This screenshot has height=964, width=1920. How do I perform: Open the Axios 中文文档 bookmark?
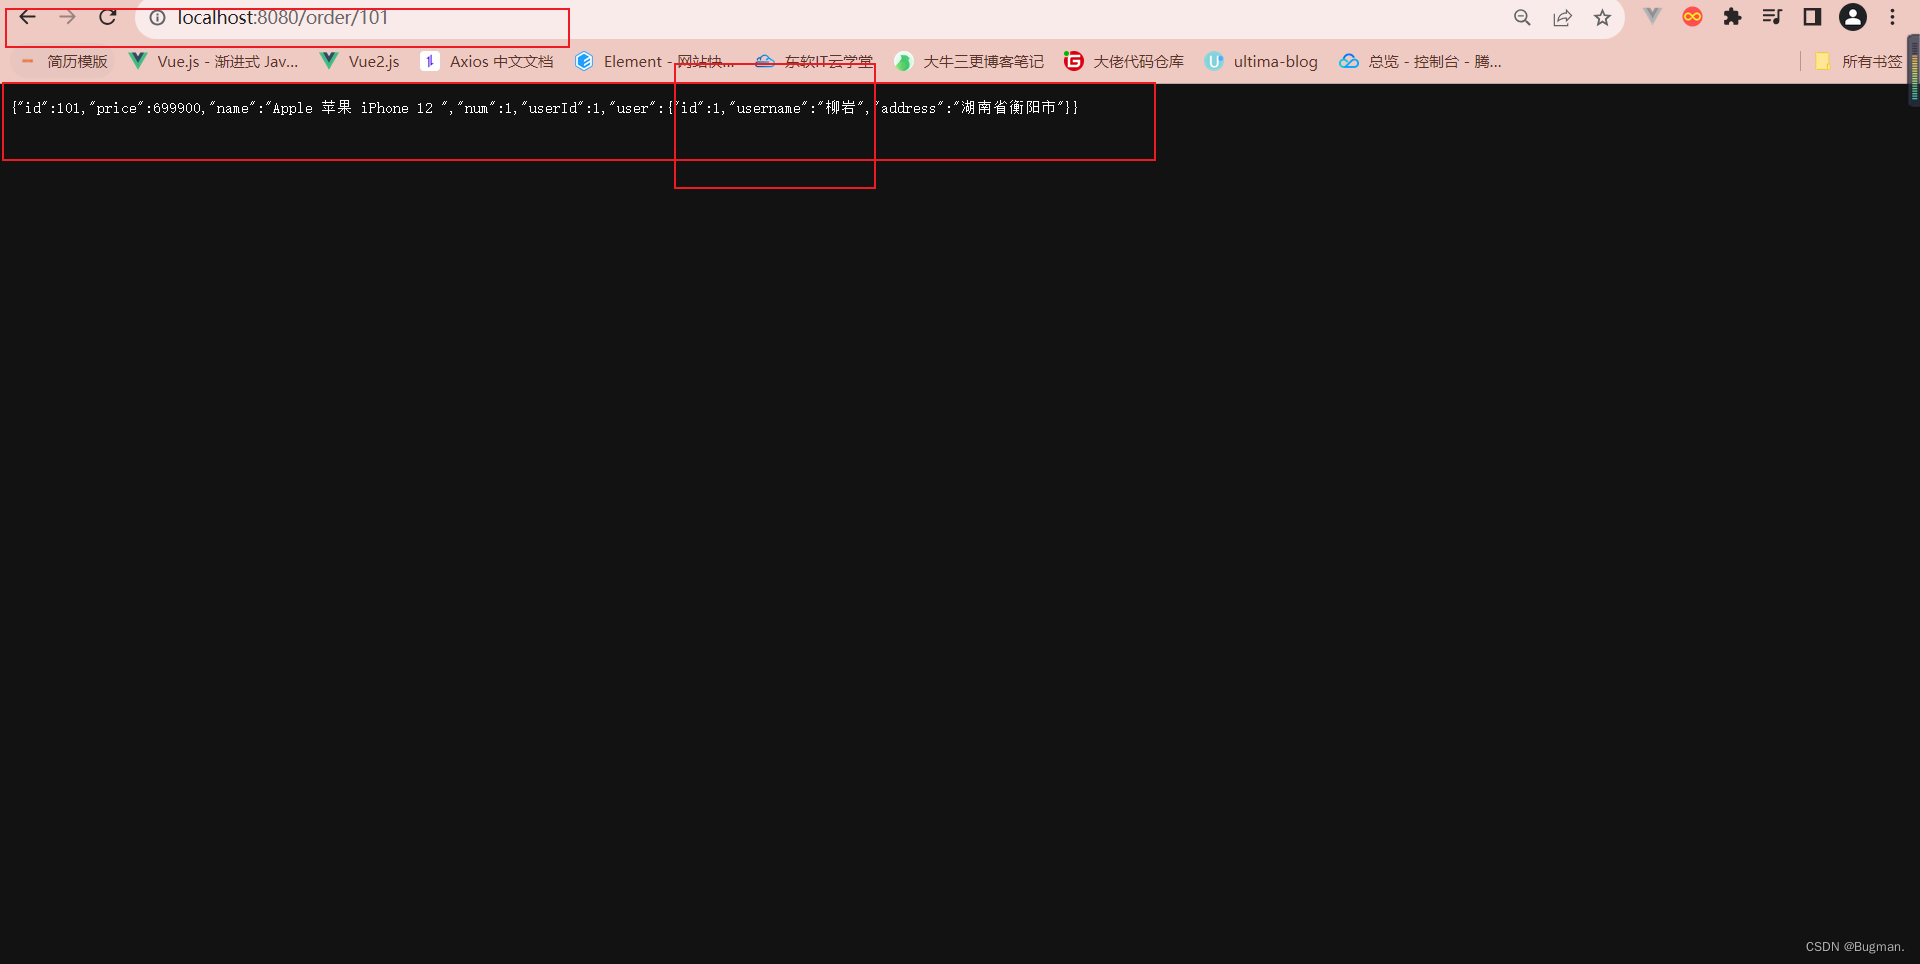(487, 62)
